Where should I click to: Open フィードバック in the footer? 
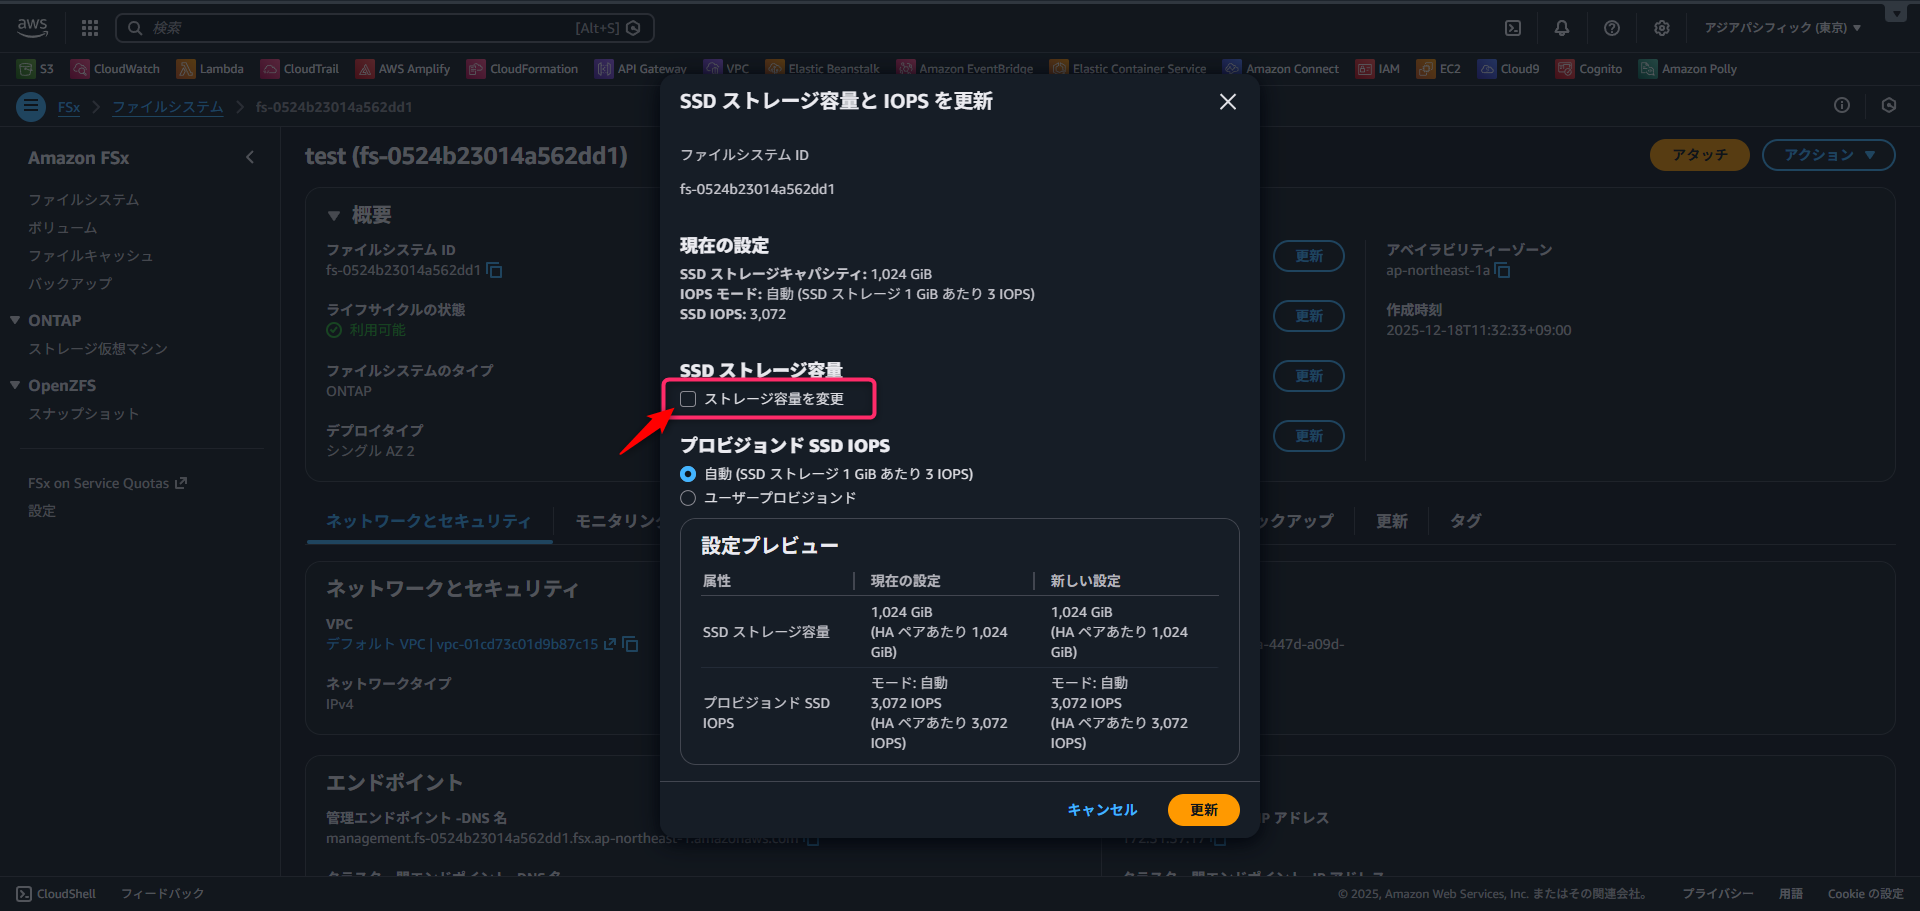coord(163,894)
